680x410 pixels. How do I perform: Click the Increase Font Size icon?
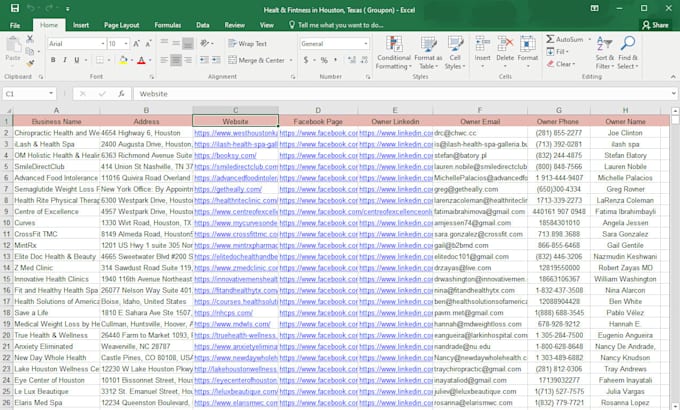pyautogui.click(x=136, y=43)
